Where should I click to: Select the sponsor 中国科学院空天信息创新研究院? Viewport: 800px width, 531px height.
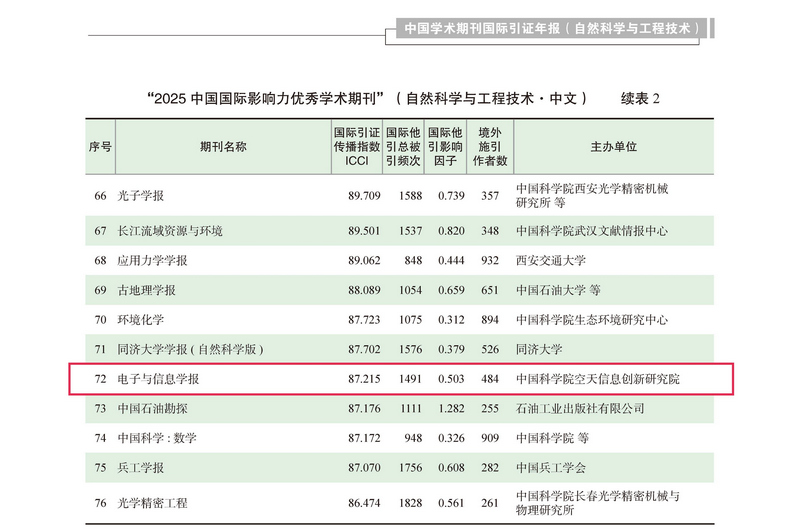click(602, 380)
